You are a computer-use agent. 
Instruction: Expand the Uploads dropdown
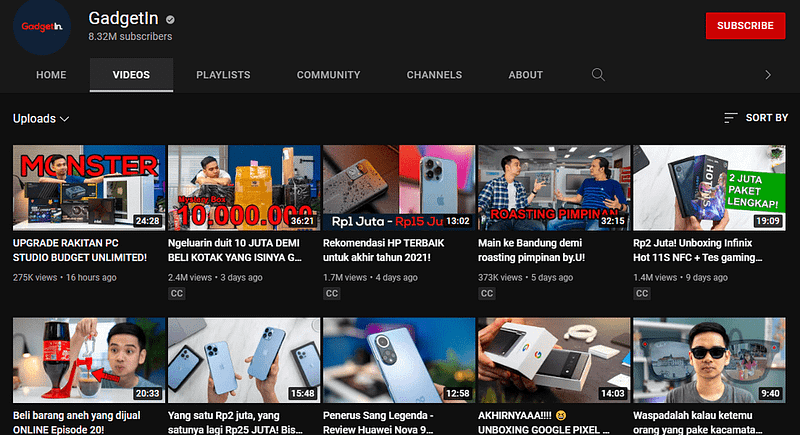41,118
